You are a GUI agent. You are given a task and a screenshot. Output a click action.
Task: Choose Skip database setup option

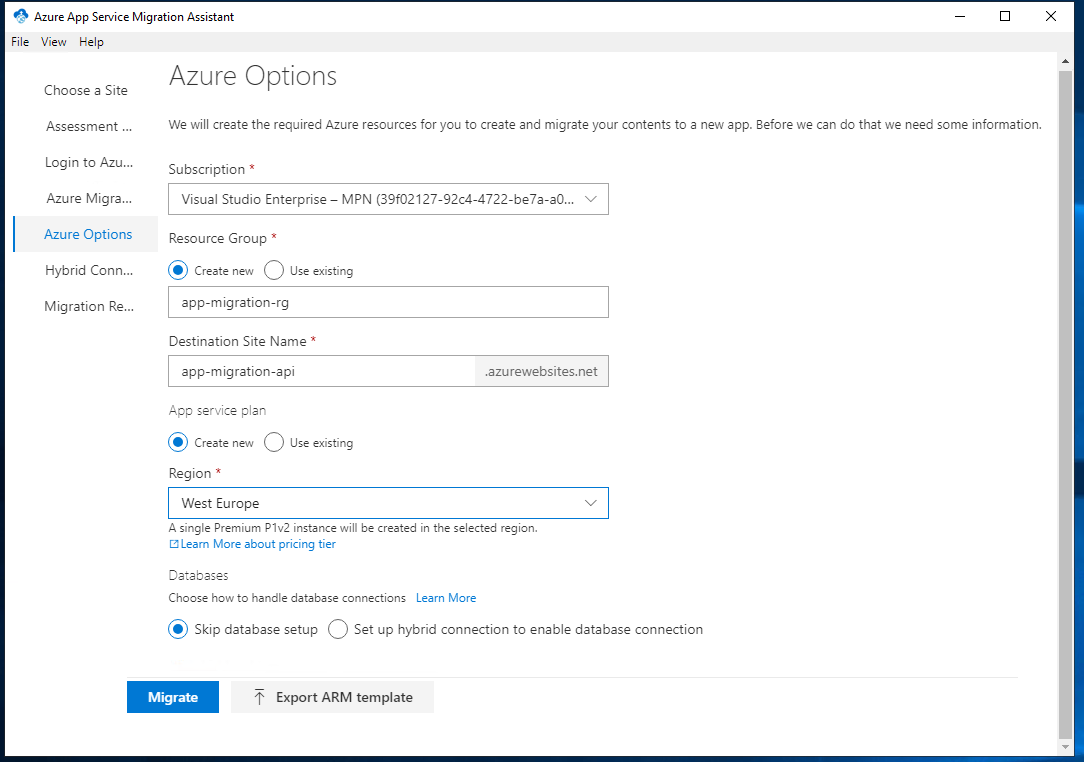click(x=178, y=629)
